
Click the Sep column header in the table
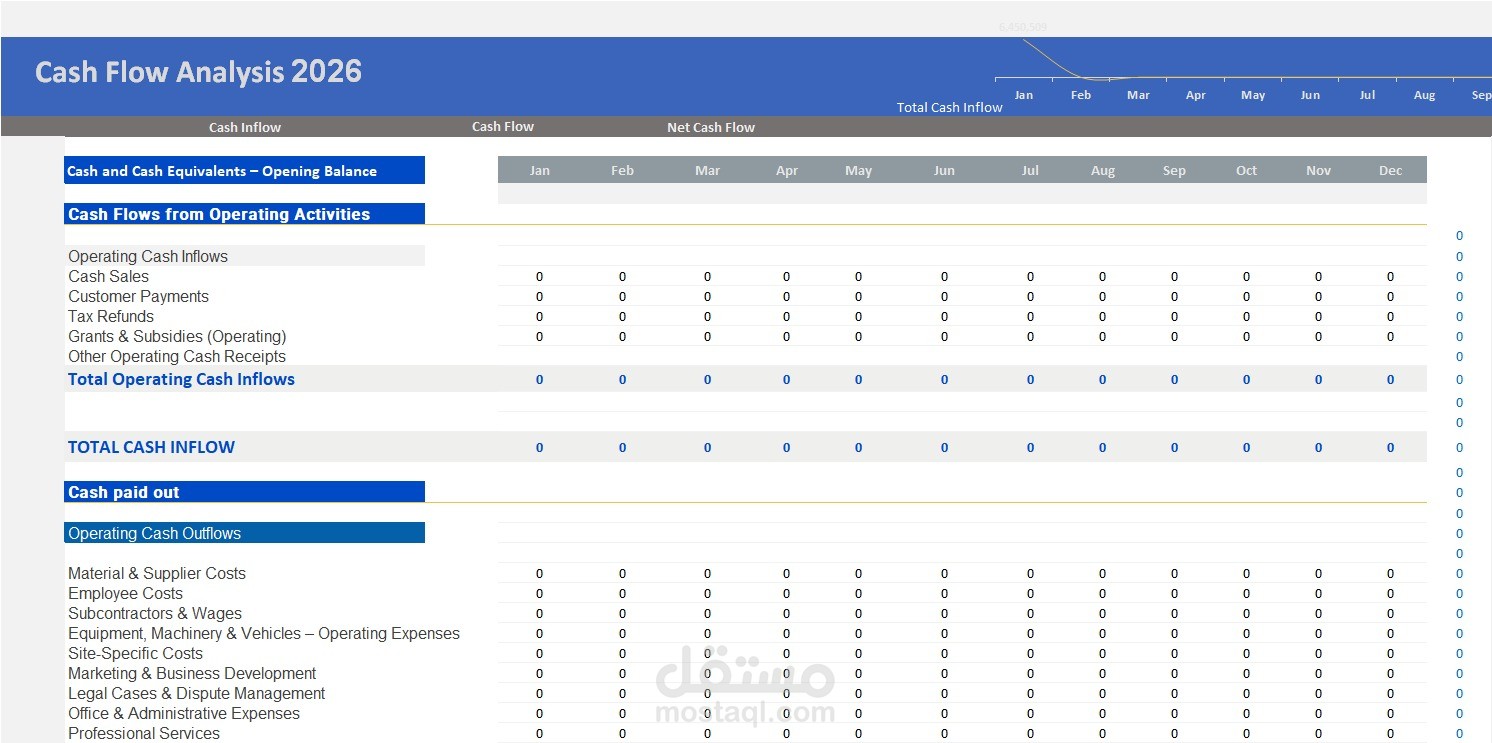1174,170
